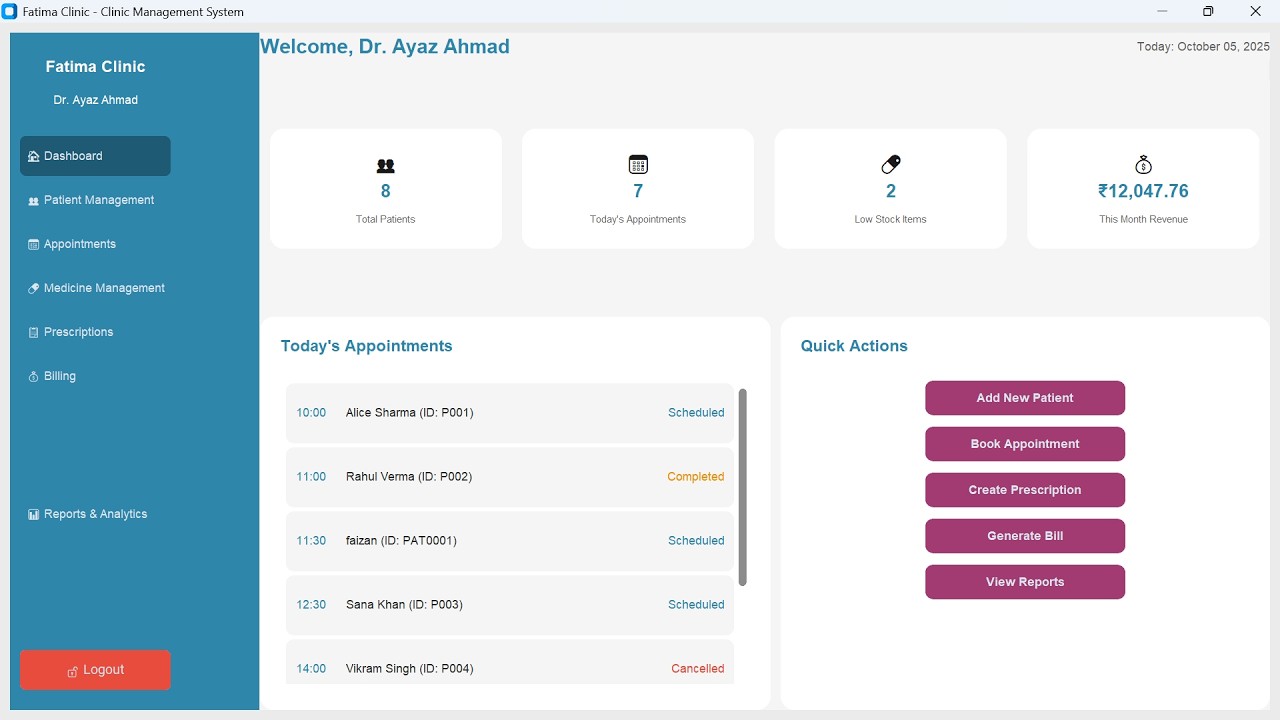Image resolution: width=1280 pixels, height=720 pixels.
Task: Open Reports & Analytics
Action: pos(95,514)
